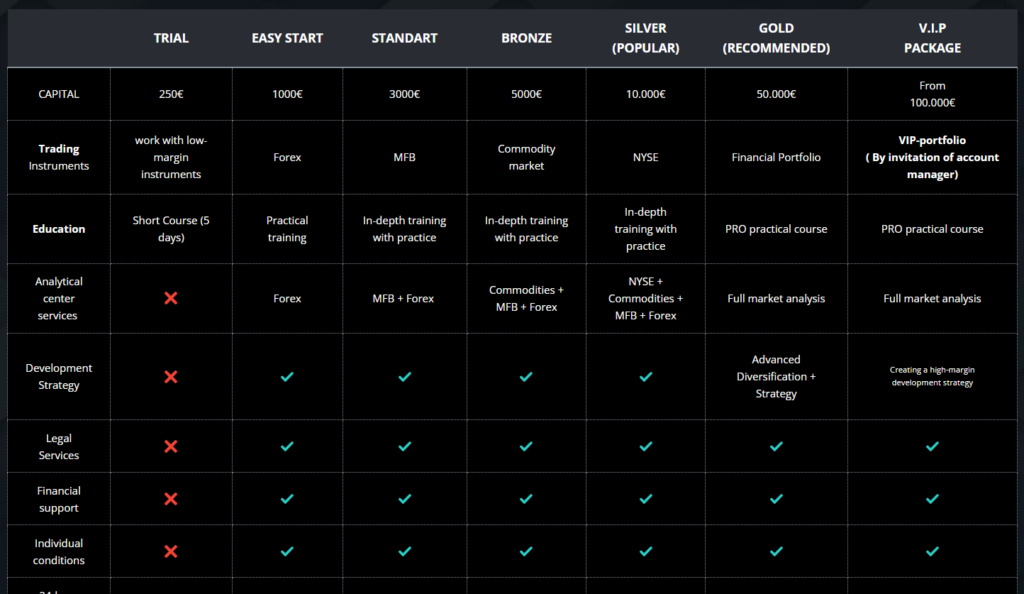Viewport: 1024px width, 594px height.
Task: Click V.I.P Individual conditions checkmark
Action: point(932,551)
